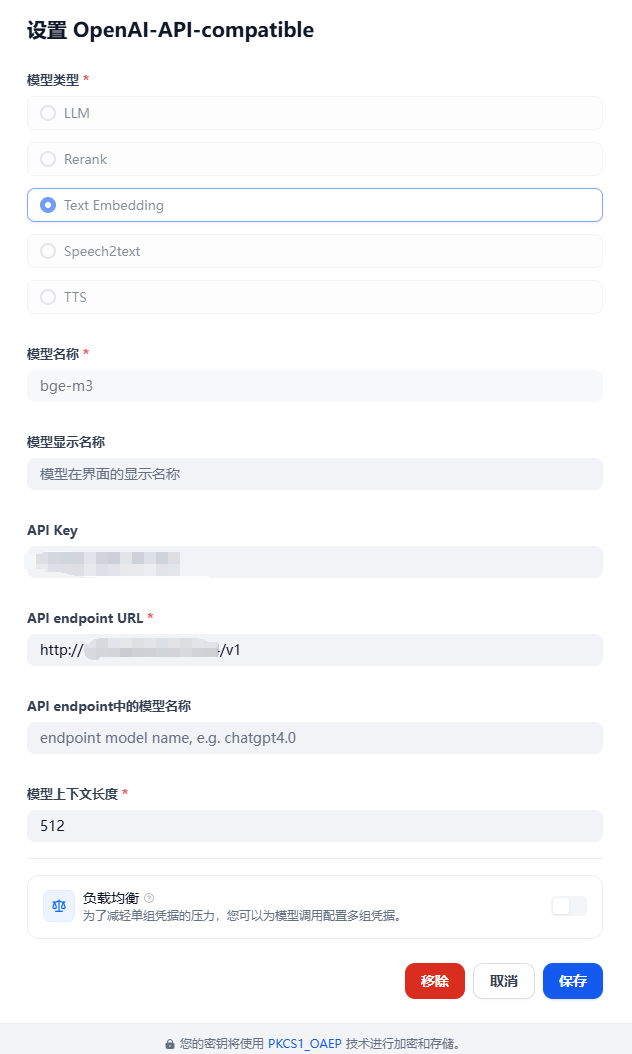Focus the 模型显示名称 input field
The width and height of the screenshot is (632, 1054).
pyautogui.click(x=315, y=474)
